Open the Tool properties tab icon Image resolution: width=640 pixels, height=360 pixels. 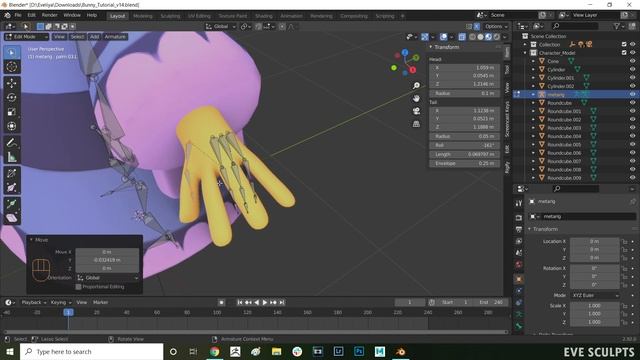click(518, 203)
